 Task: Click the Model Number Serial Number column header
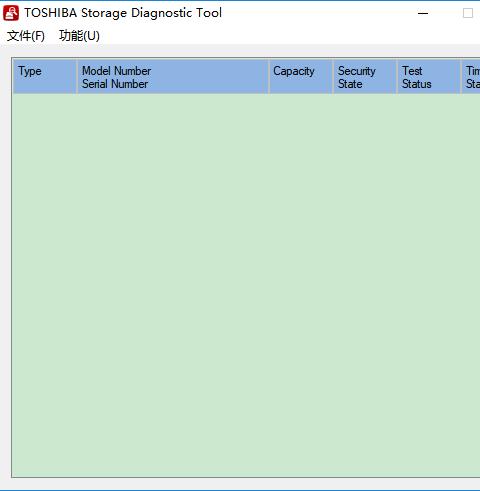click(x=173, y=77)
